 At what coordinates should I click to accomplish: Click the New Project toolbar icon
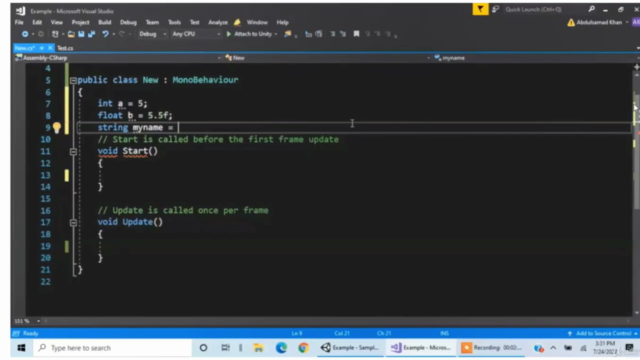(55, 34)
